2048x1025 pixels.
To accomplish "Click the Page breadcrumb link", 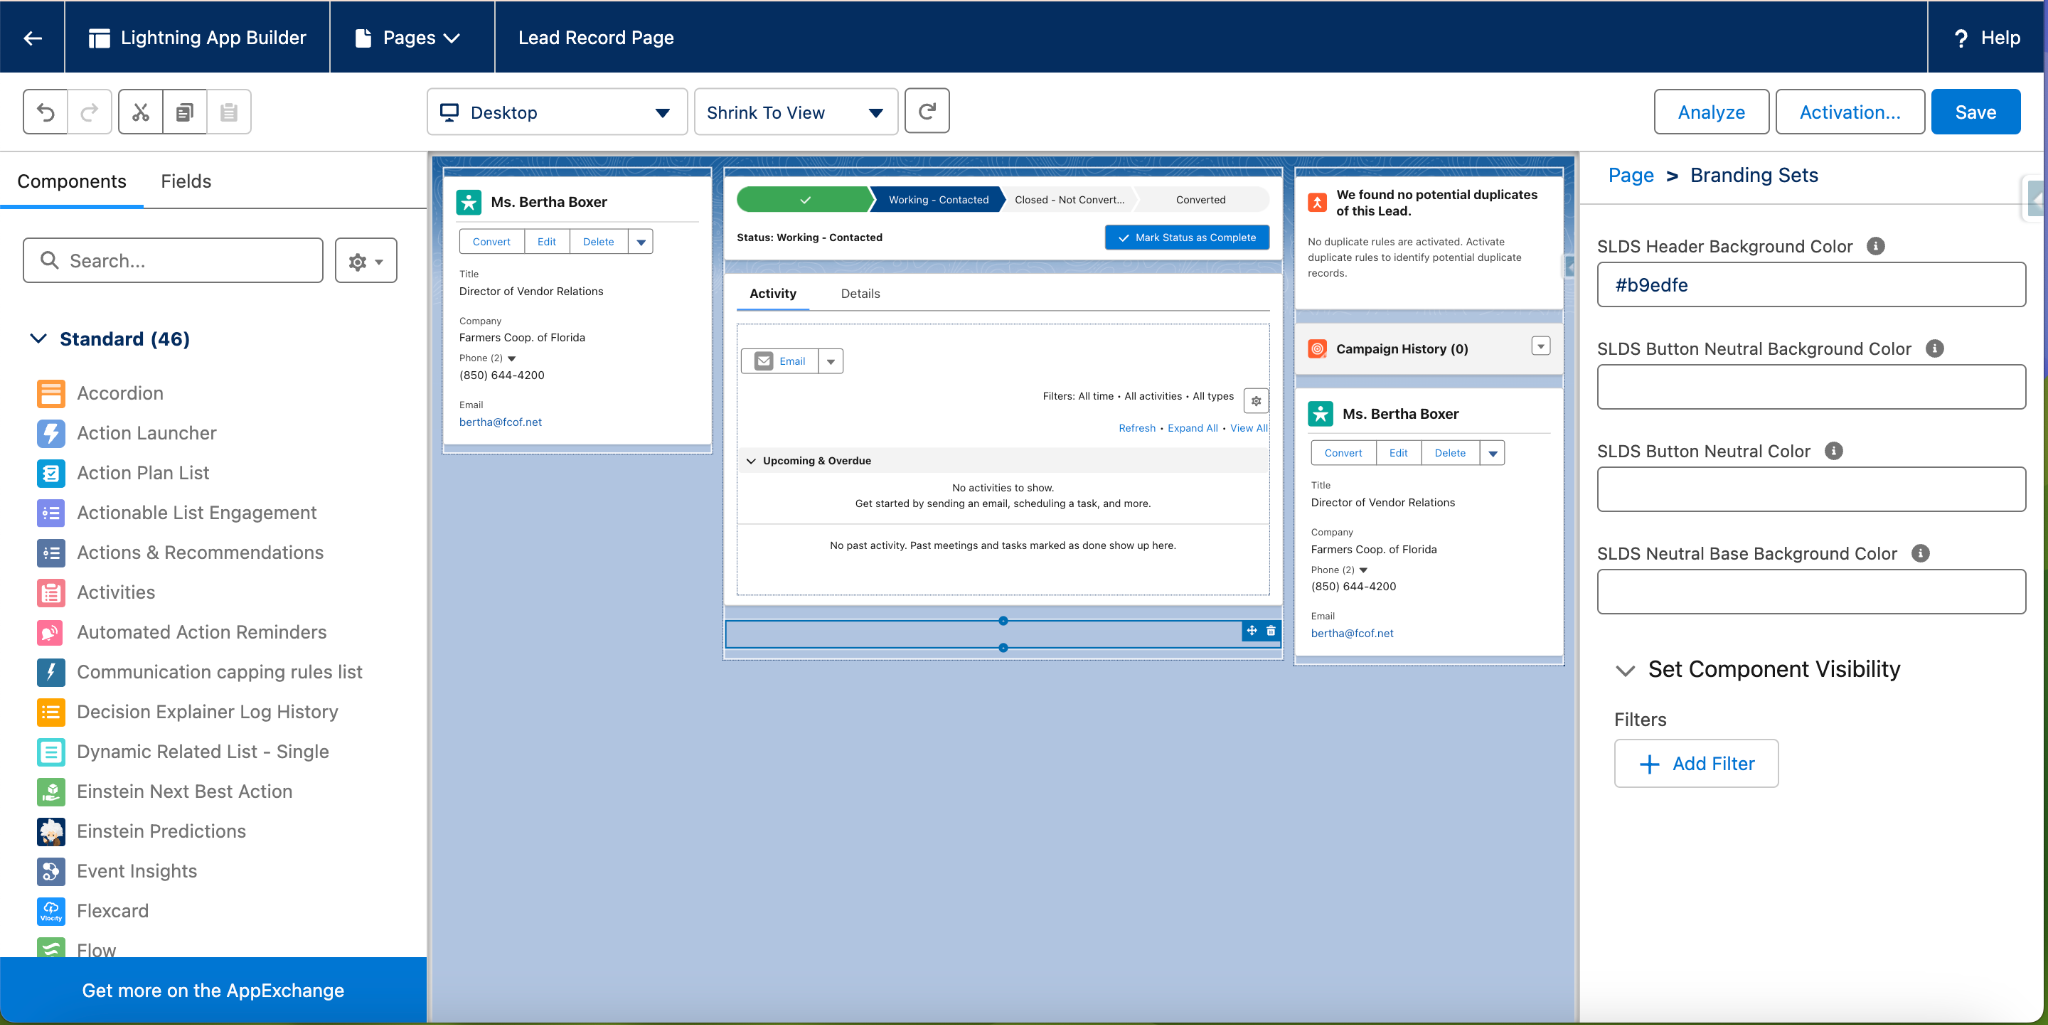I will 1631,175.
